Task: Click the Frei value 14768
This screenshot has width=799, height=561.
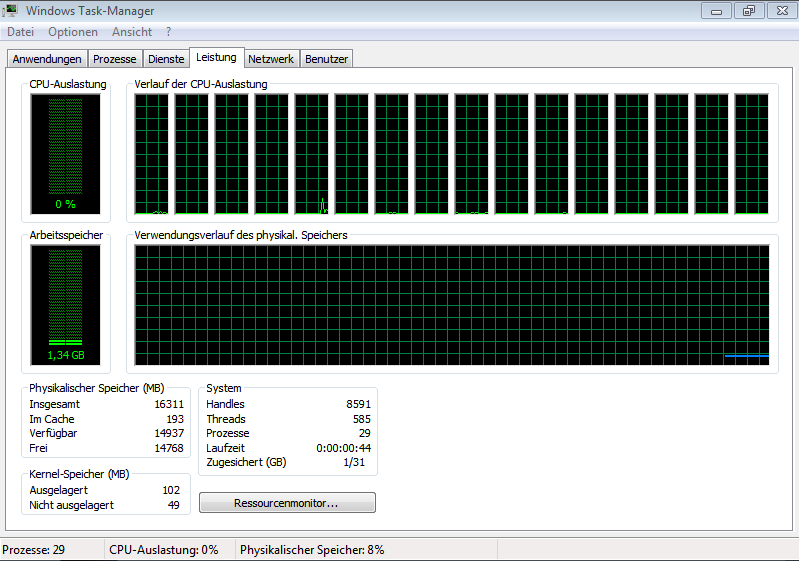Action: coord(169,448)
